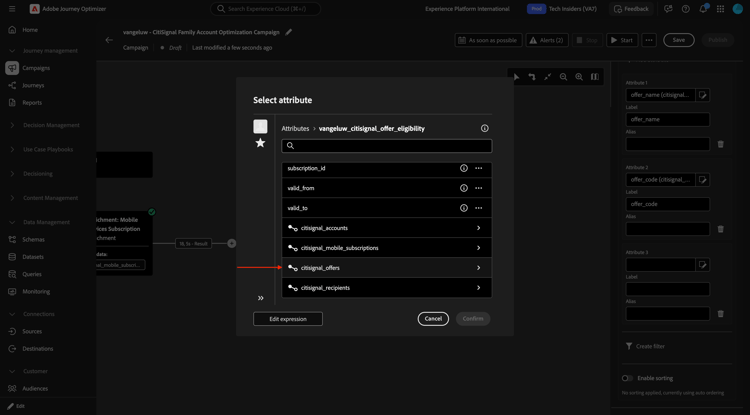The height and width of the screenshot is (415, 750).
Task: Click the attribute search field
Action: click(x=386, y=146)
